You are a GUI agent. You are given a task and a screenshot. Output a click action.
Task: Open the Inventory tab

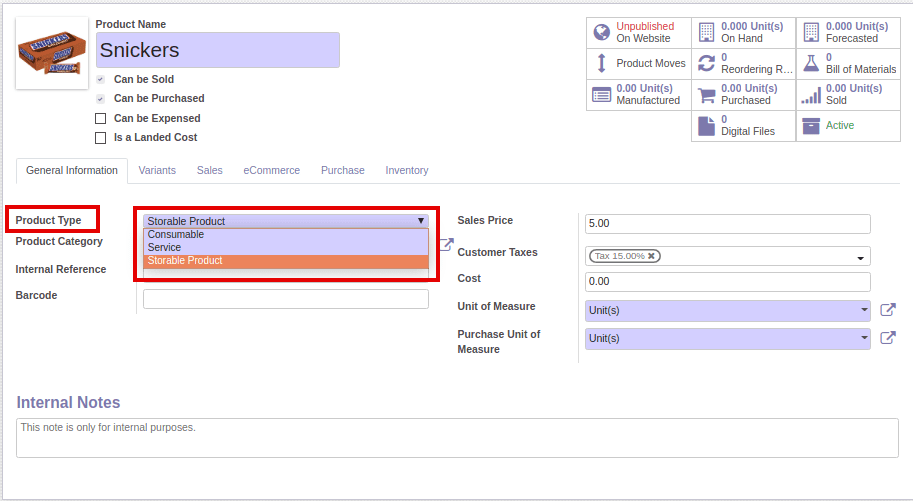pyautogui.click(x=406, y=170)
